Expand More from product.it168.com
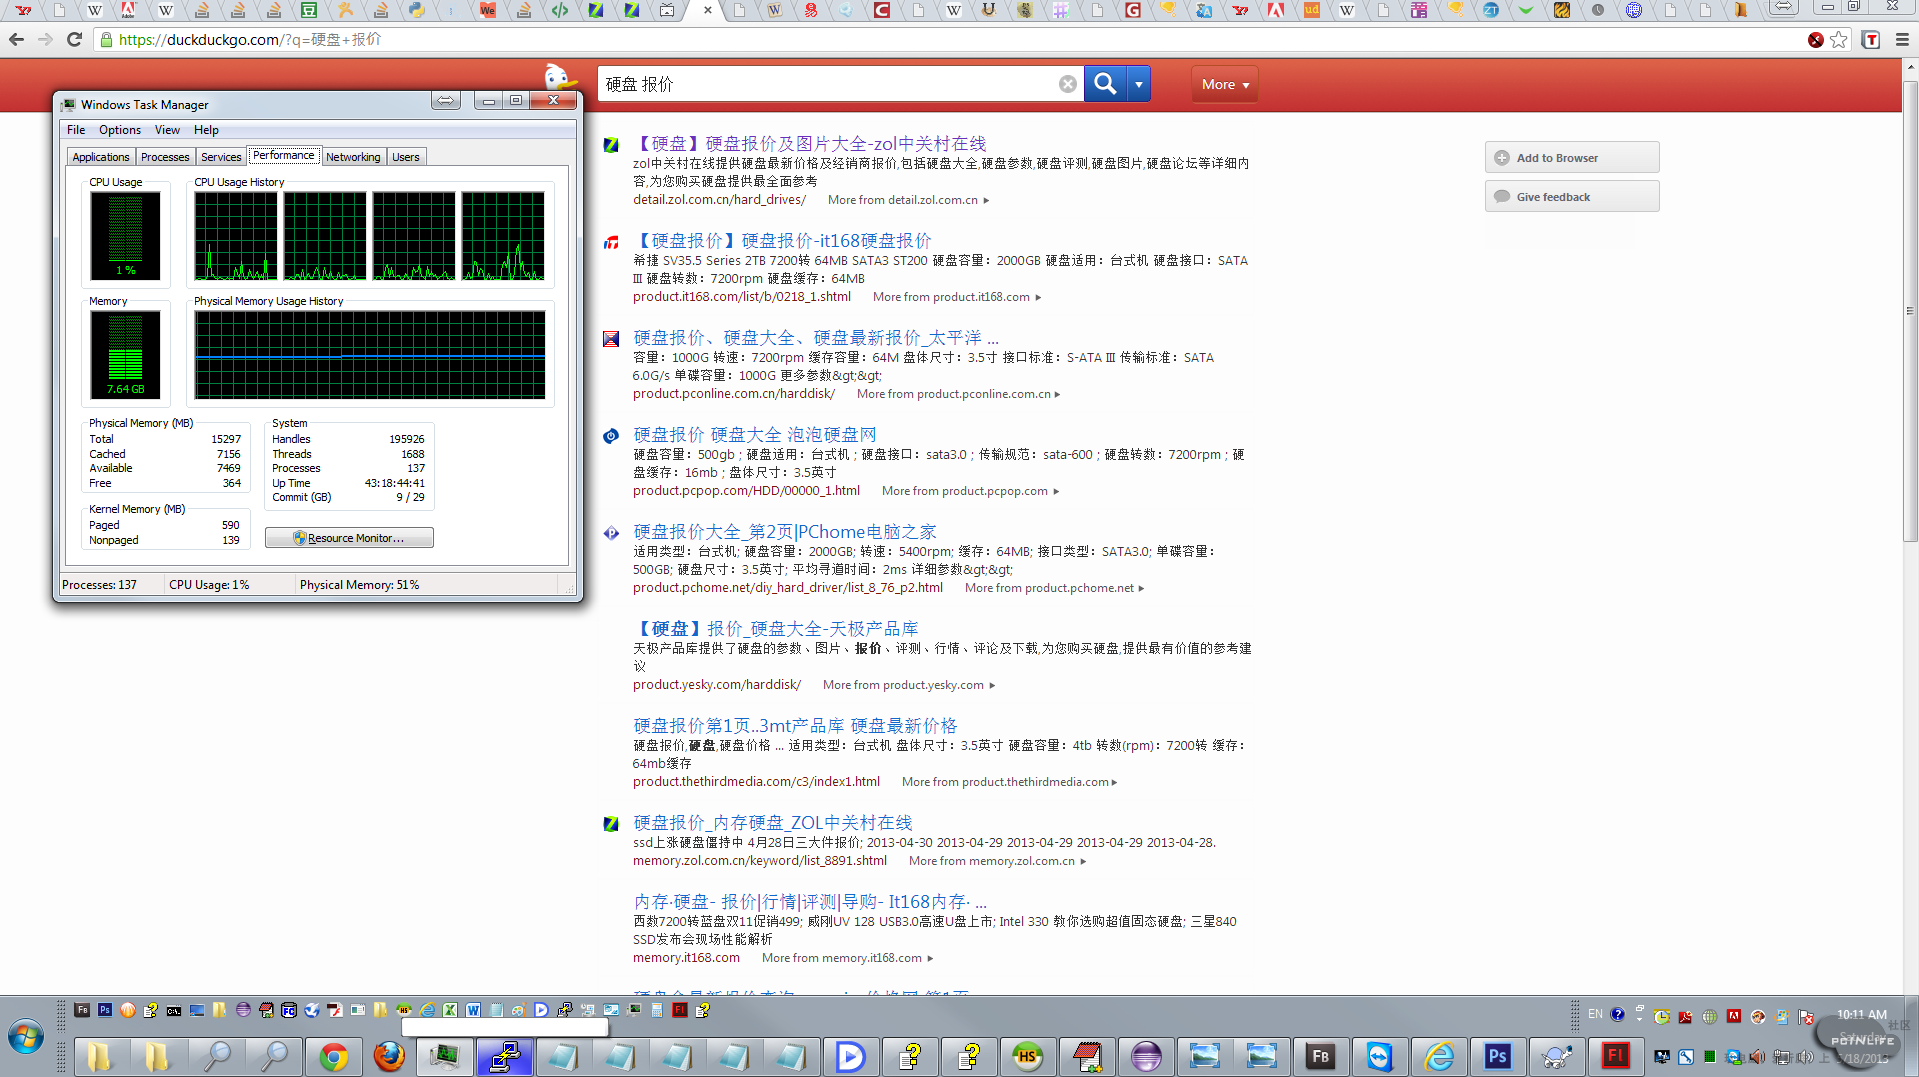 coord(957,297)
